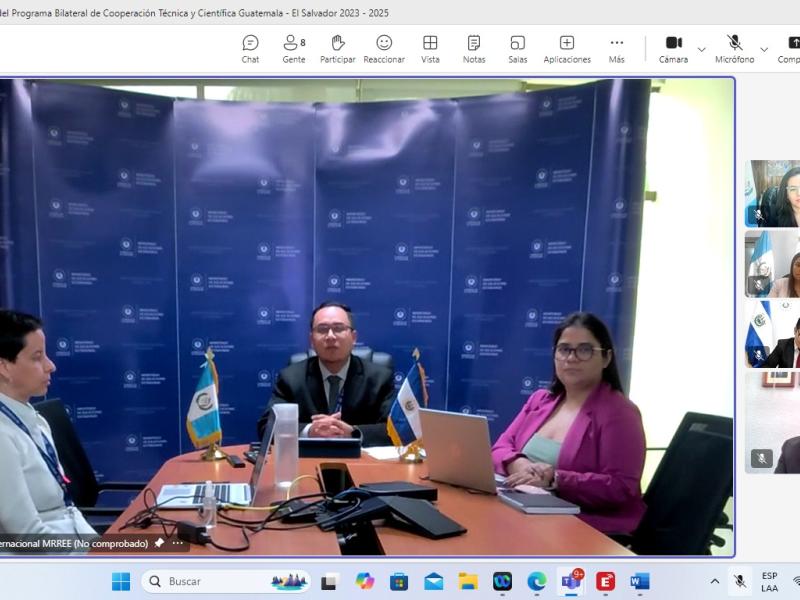Raise hand with Participar button

tap(338, 48)
